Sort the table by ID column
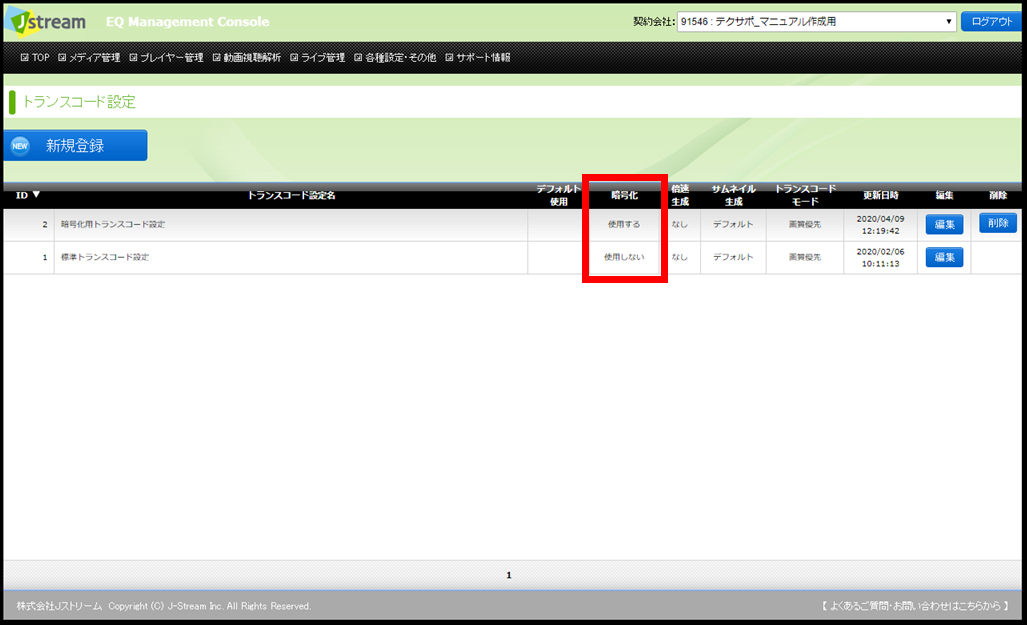The width and height of the screenshot is (1027, 625). (28, 195)
